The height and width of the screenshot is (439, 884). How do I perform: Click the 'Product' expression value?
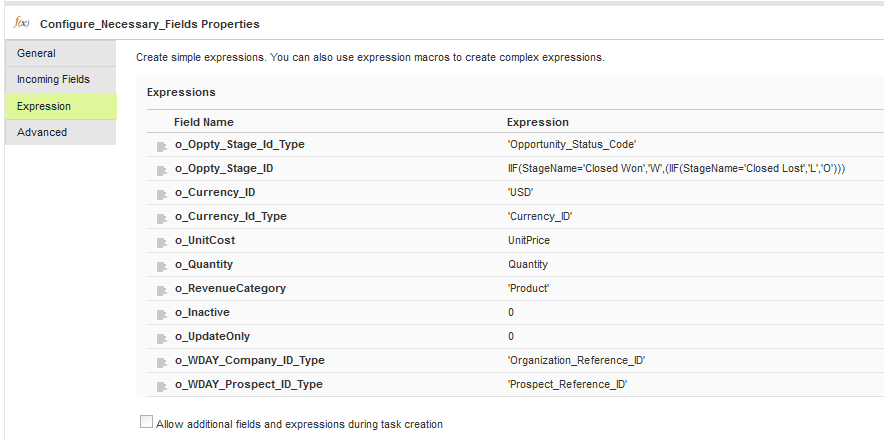[528, 288]
